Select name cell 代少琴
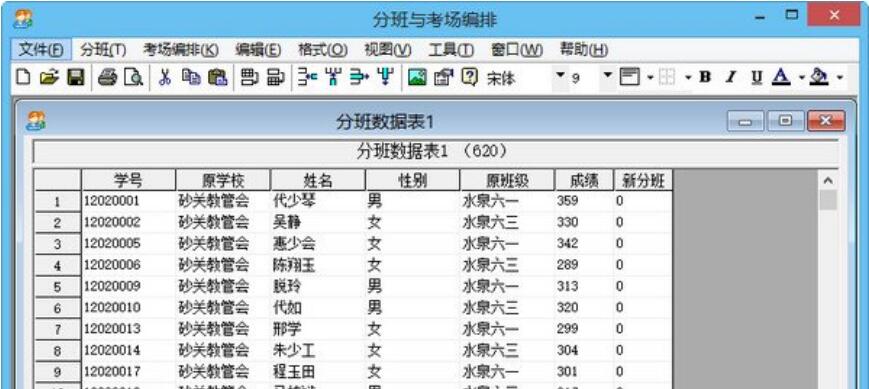The height and width of the screenshot is (389, 869). pos(318,201)
